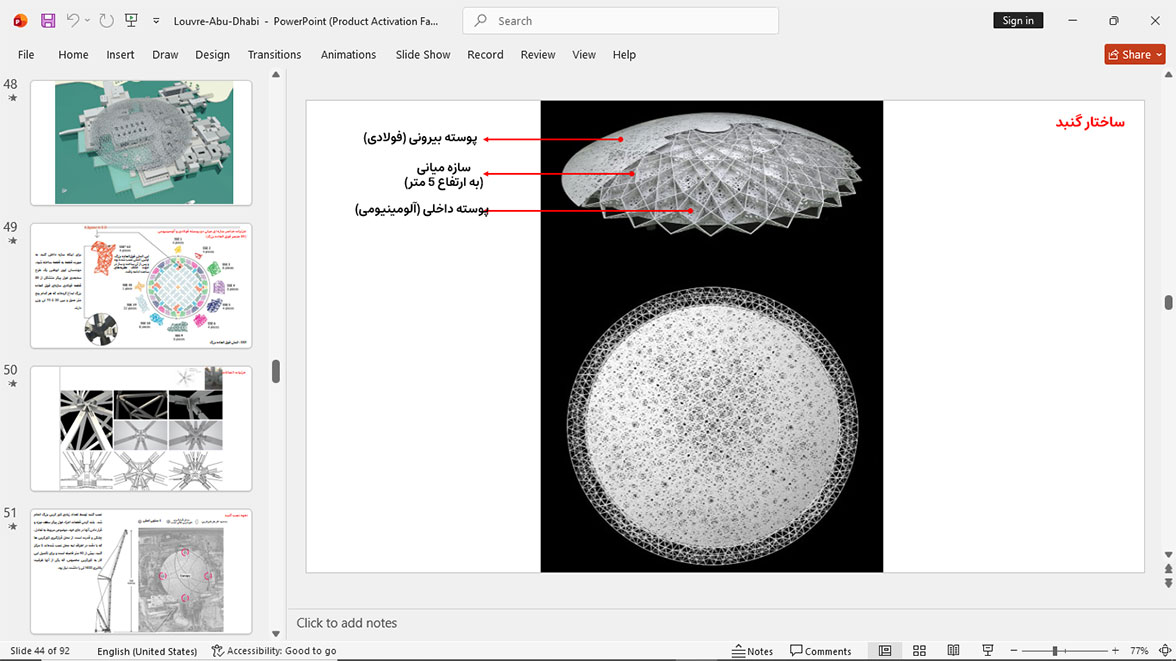Image resolution: width=1176 pixels, height=661 pixels.
Task: Open the View tab
Action: point(584,55)
